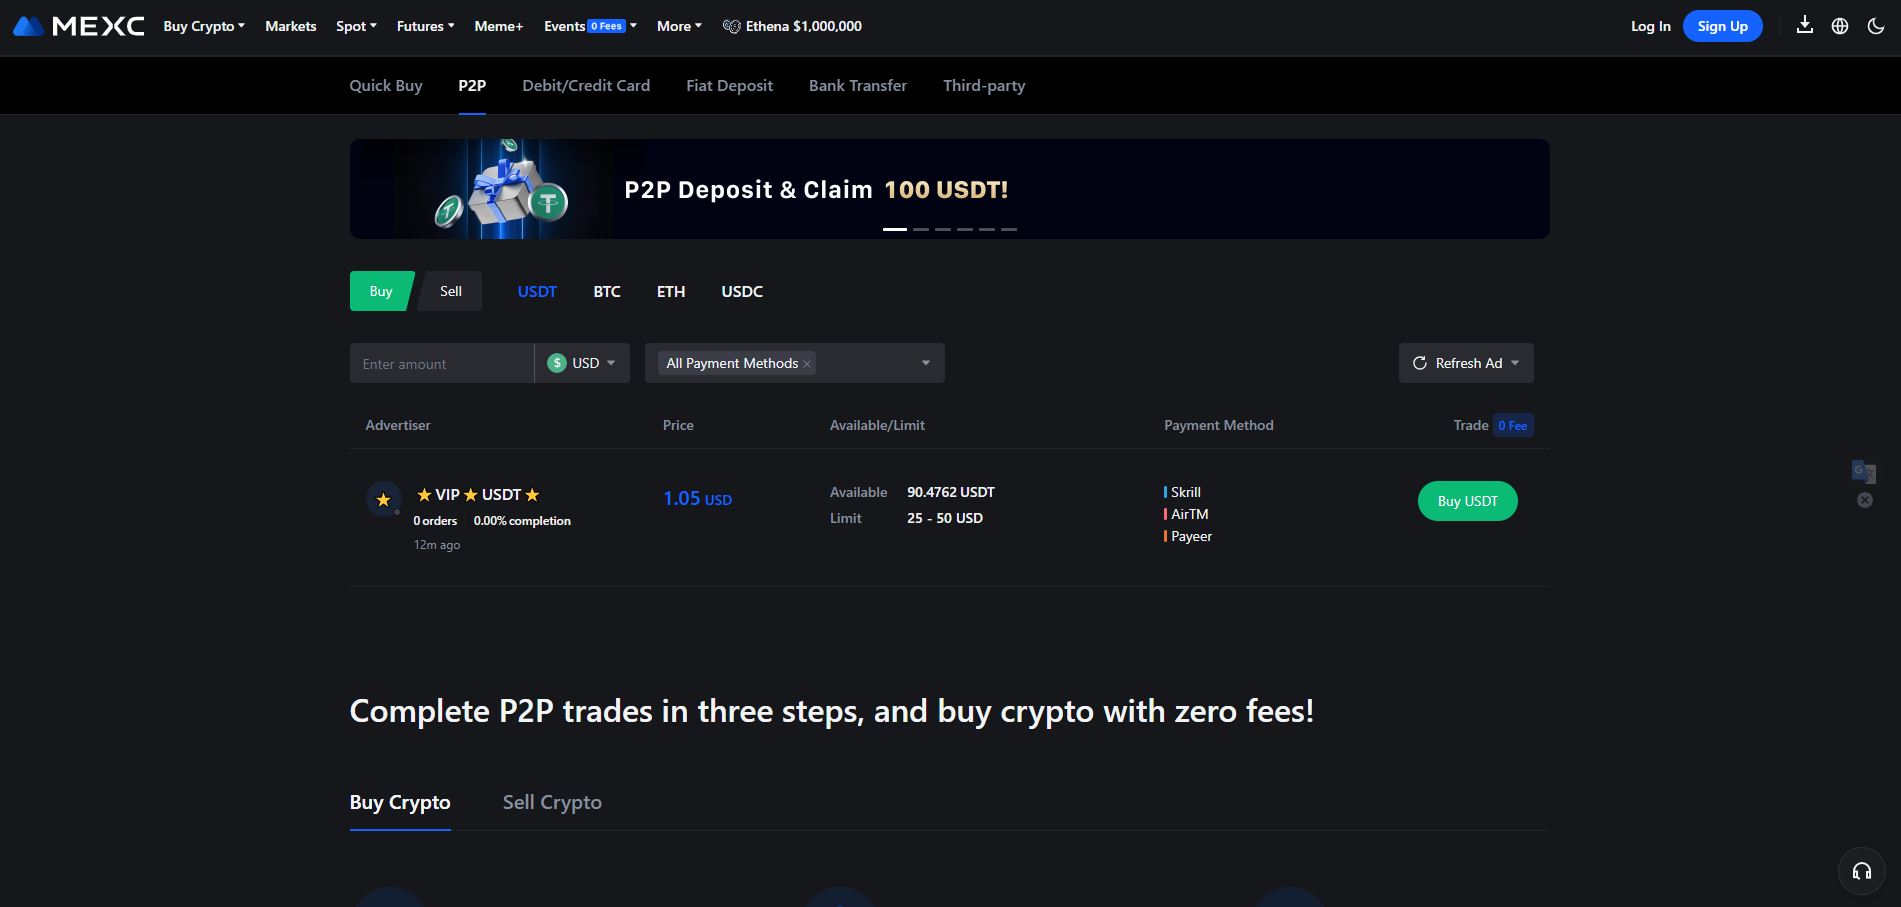1901x907 pixels.
Task: Select the second banner carousel indicator
Action: click(x=920, y=229)
